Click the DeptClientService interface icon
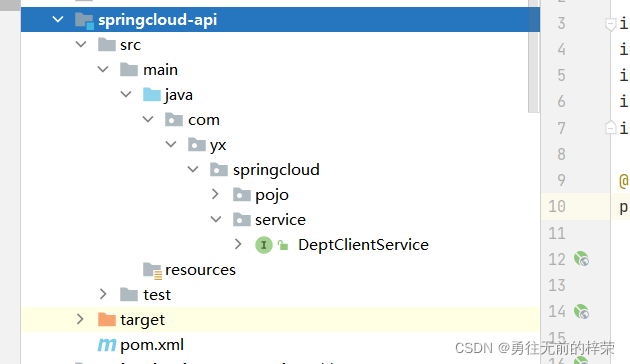This screenshot has height=364, width=630. pos(264,245)
